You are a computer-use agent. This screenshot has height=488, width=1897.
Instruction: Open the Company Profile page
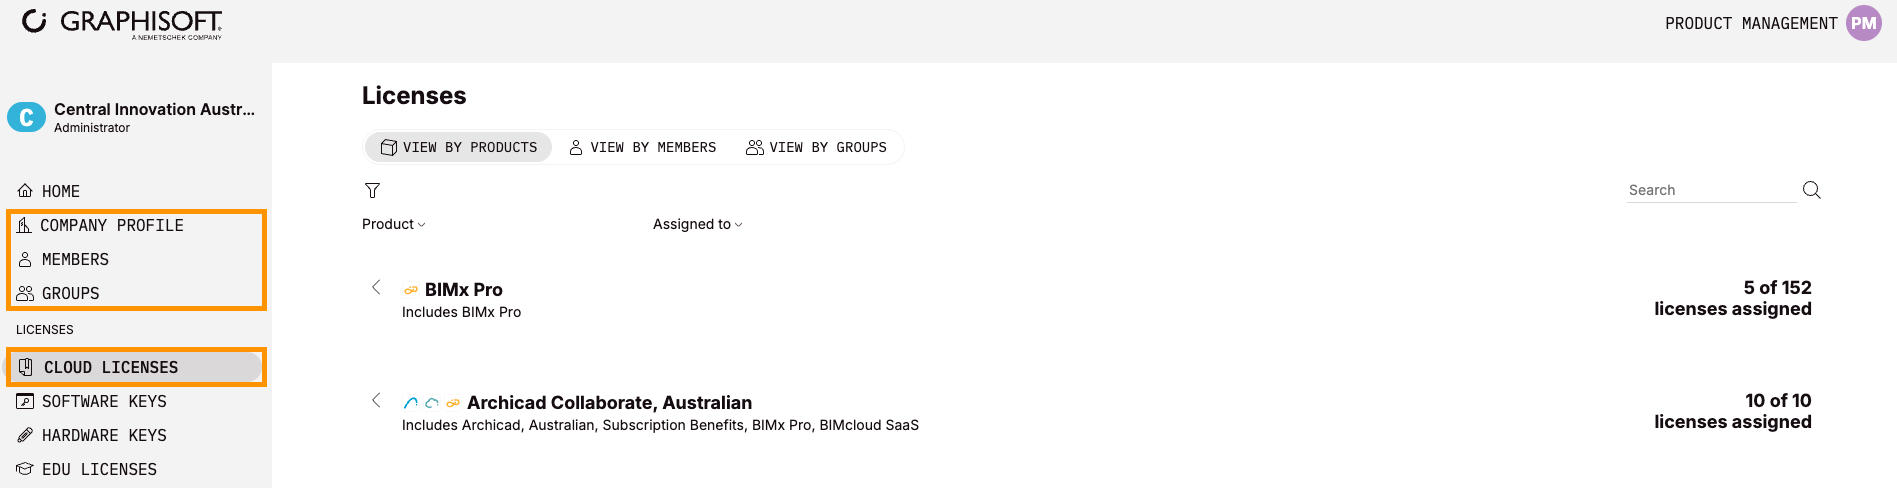(111, 225)
